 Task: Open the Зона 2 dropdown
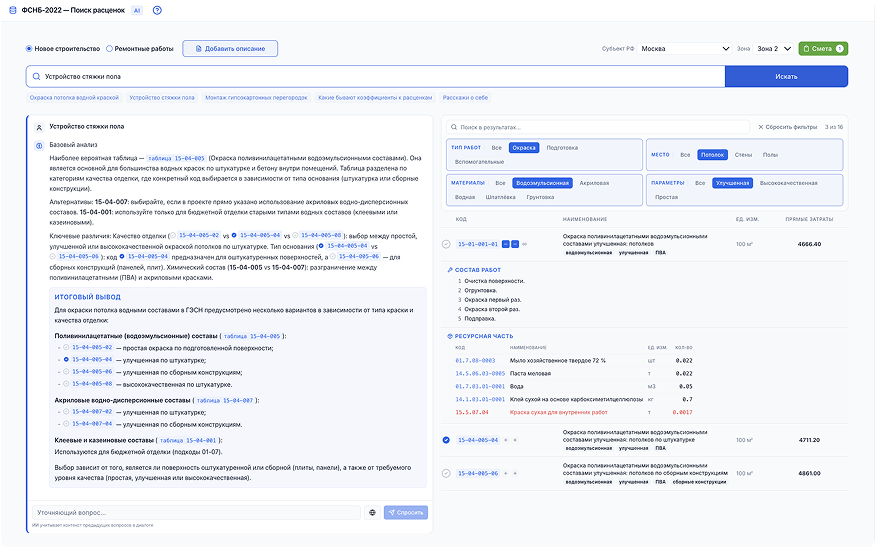tap(773, 49)
